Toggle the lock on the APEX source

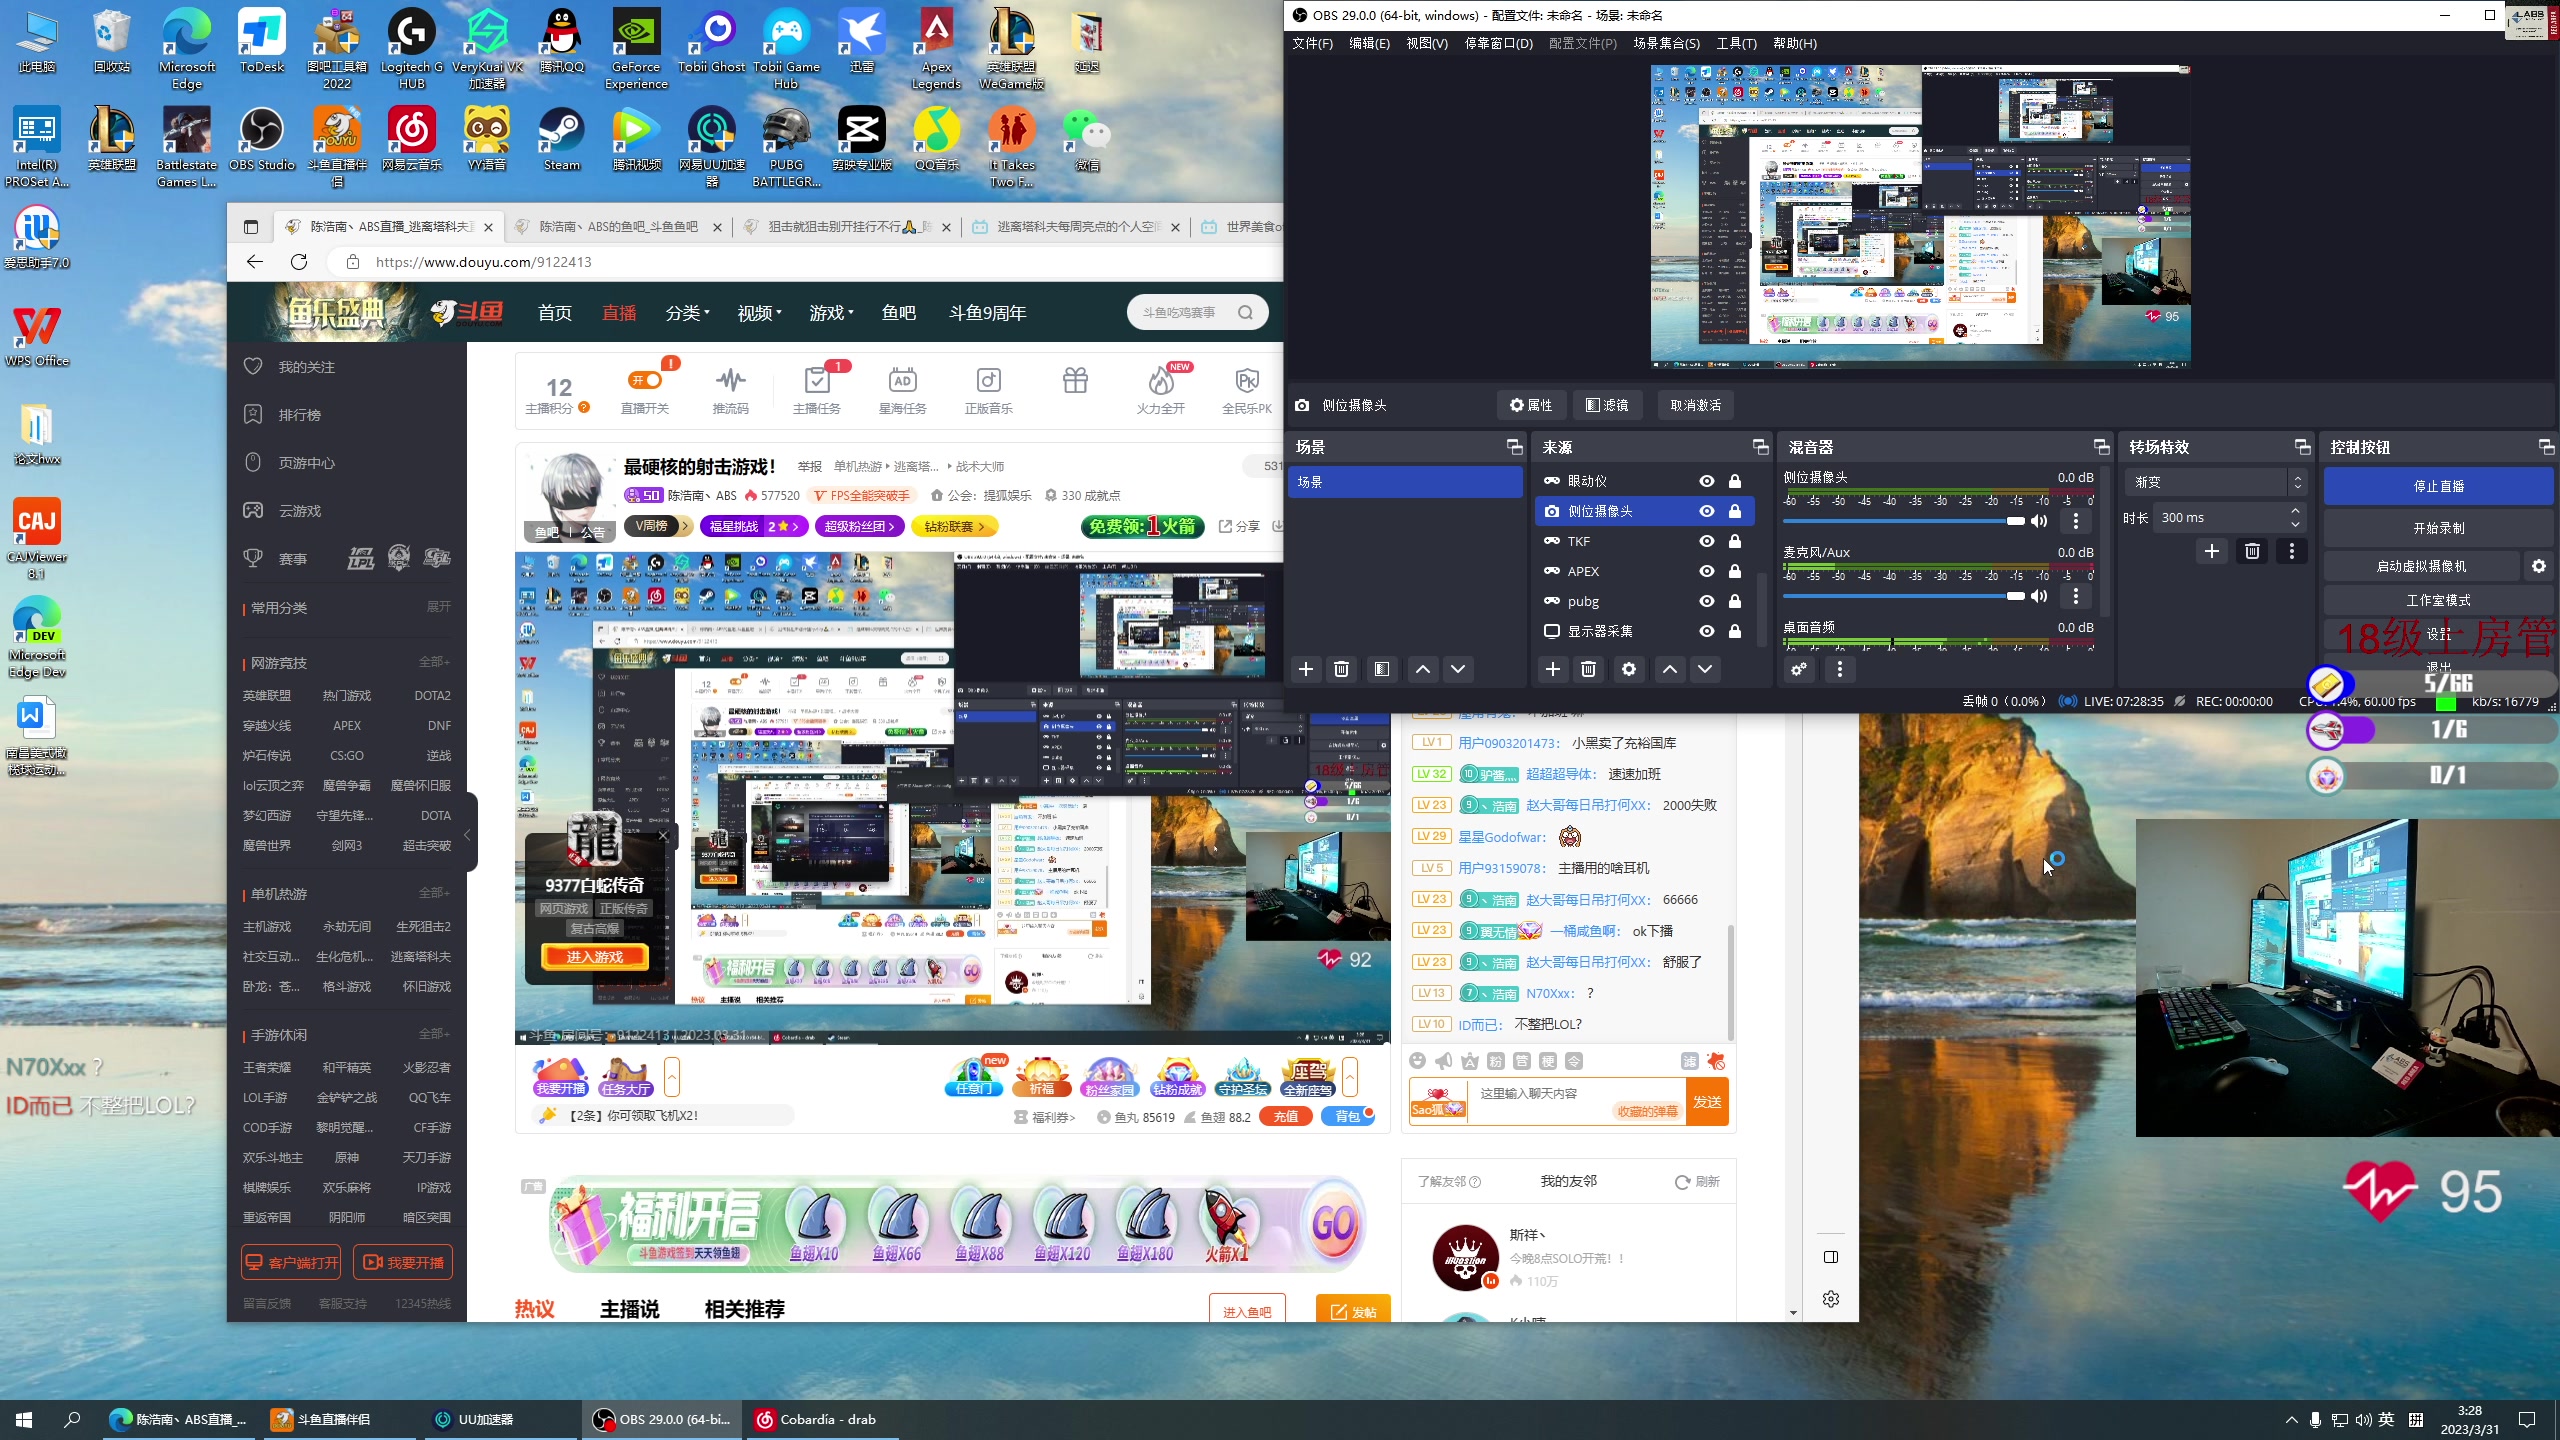1735,571
